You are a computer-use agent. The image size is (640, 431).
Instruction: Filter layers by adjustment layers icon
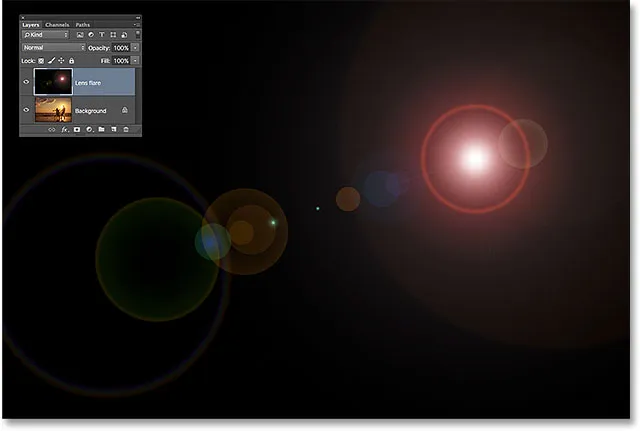pyautogui.click(x=91, y=35)
